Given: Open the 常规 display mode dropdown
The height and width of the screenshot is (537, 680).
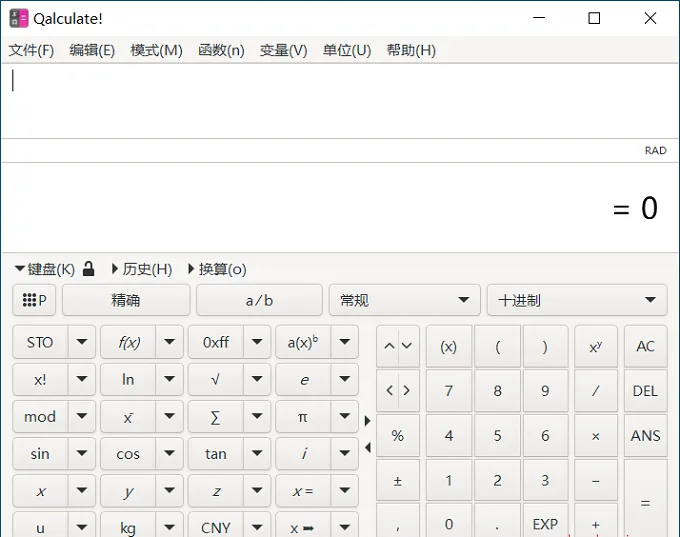Looking at the screenshot, I should tap(404, 300).
